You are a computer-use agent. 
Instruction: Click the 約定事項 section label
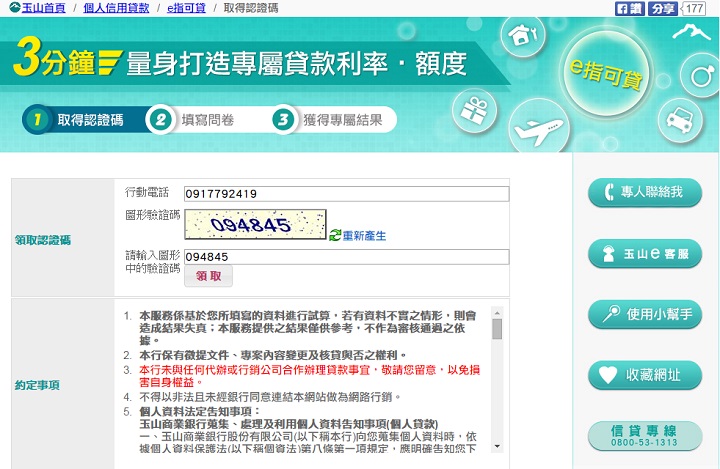point(37,385)
